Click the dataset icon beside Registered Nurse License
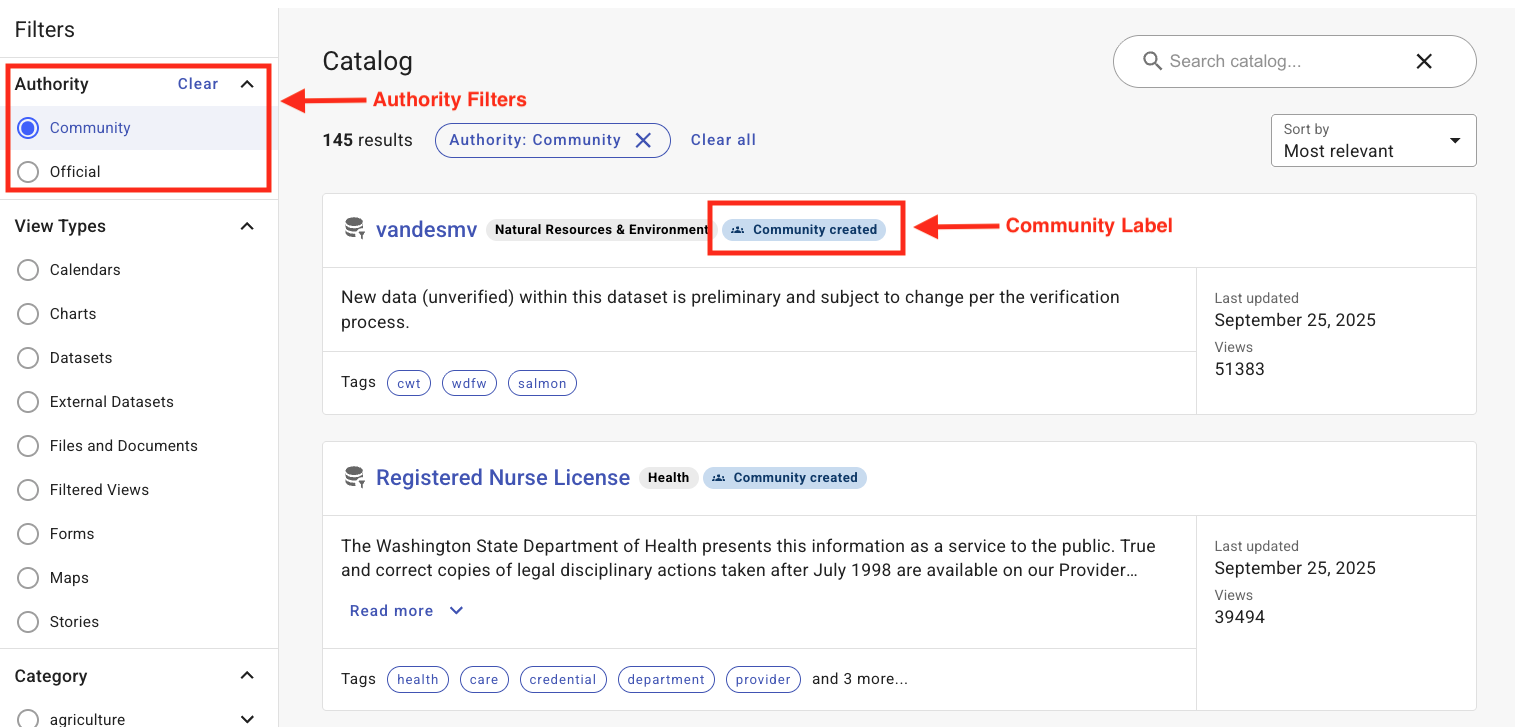Image resolution: width=1515 pixels, height=727 pixels. 354,477
